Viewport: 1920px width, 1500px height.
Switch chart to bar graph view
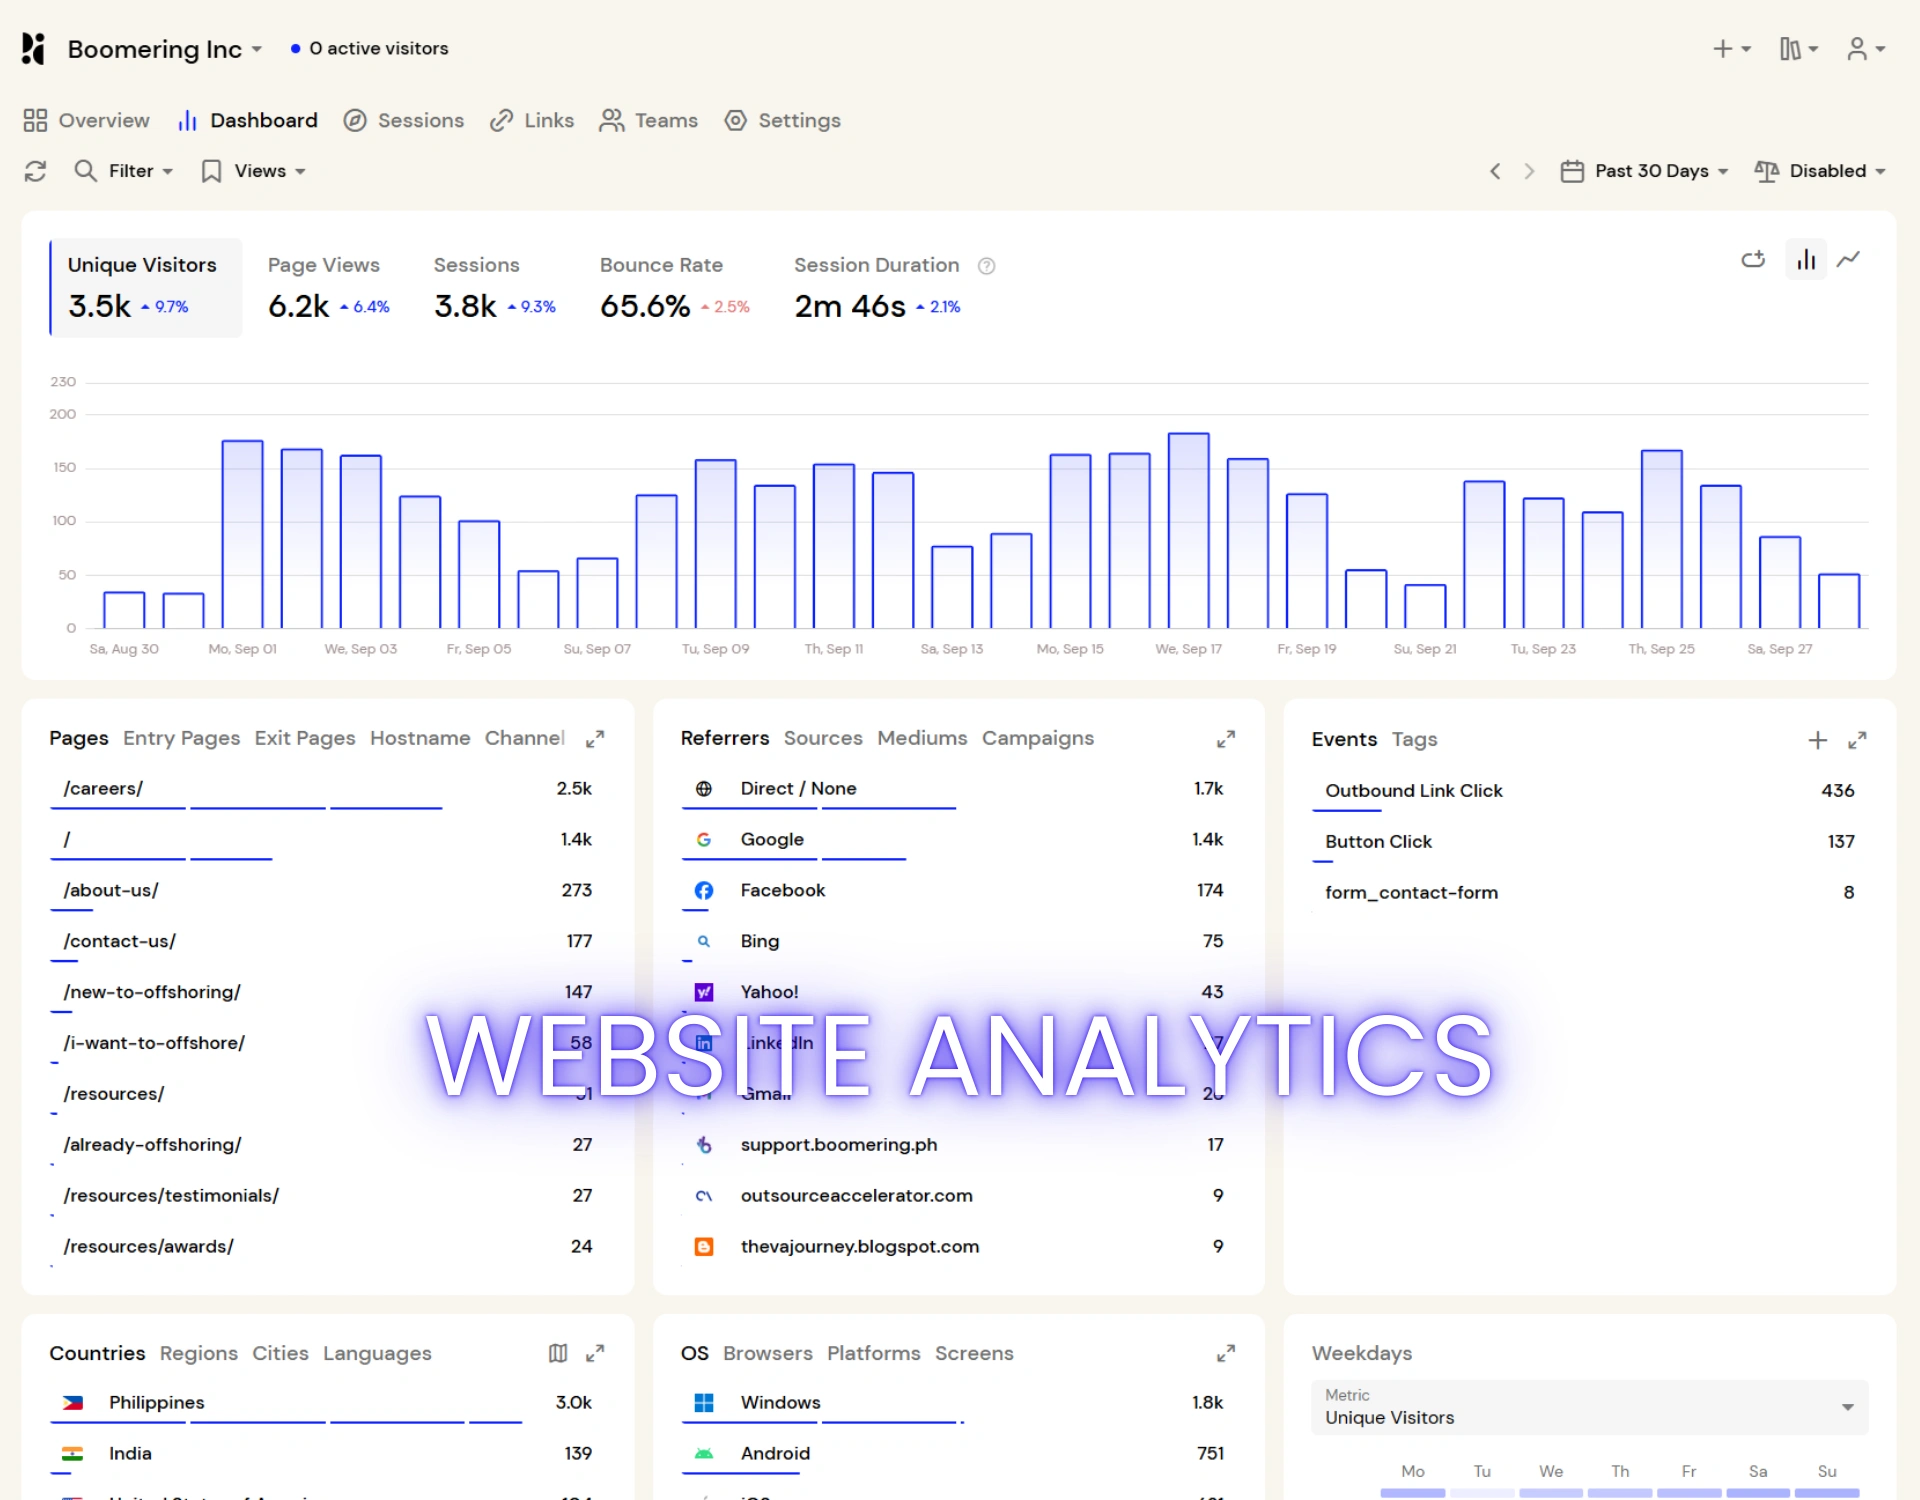1806,260
